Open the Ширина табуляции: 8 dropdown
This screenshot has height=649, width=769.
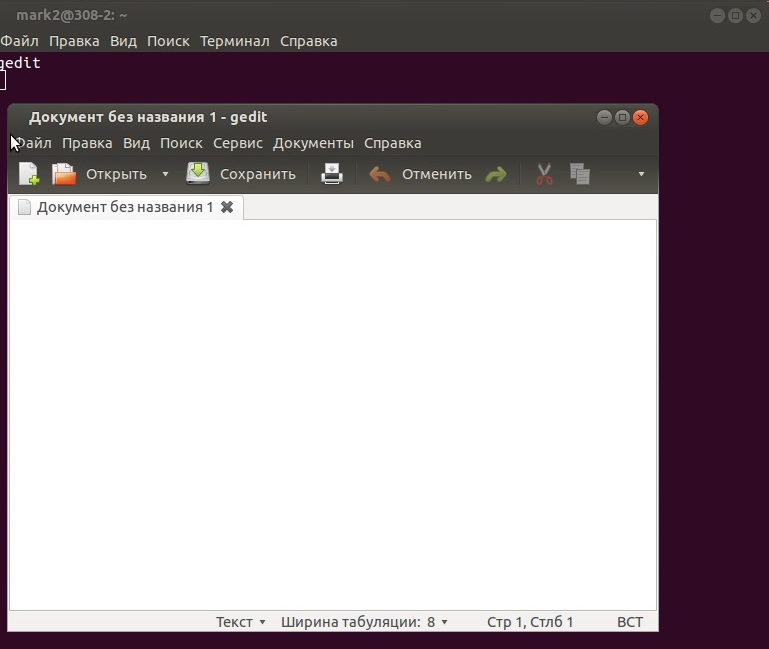click(364, 622)
